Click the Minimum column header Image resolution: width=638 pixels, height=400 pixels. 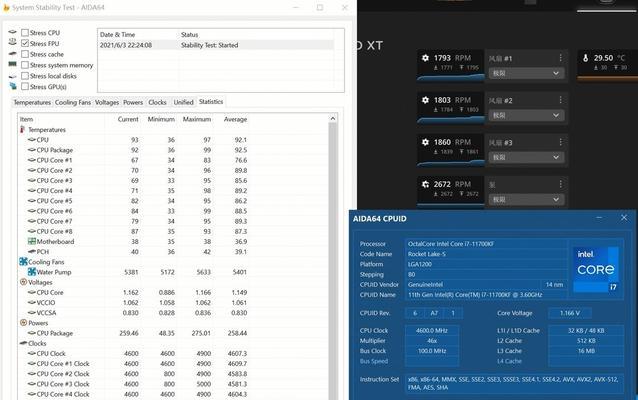click(x=159, y=119)
